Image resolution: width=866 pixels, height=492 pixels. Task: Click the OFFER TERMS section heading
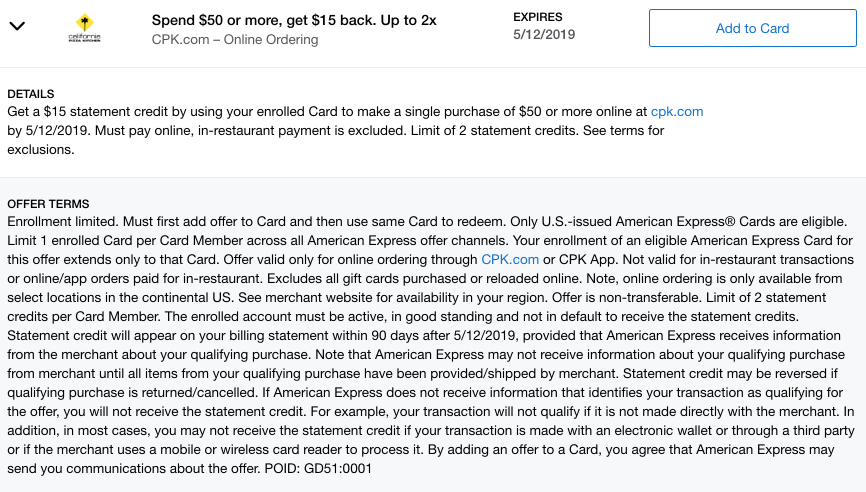click(x=48, y=203)
